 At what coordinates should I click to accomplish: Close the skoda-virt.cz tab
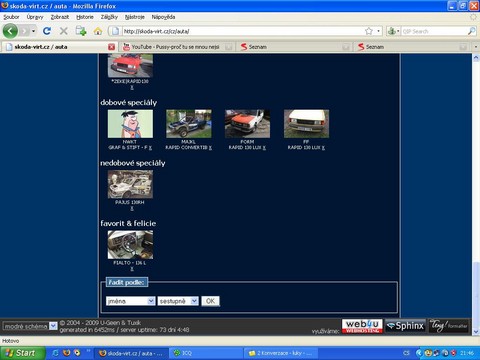[x=112, y=47]
